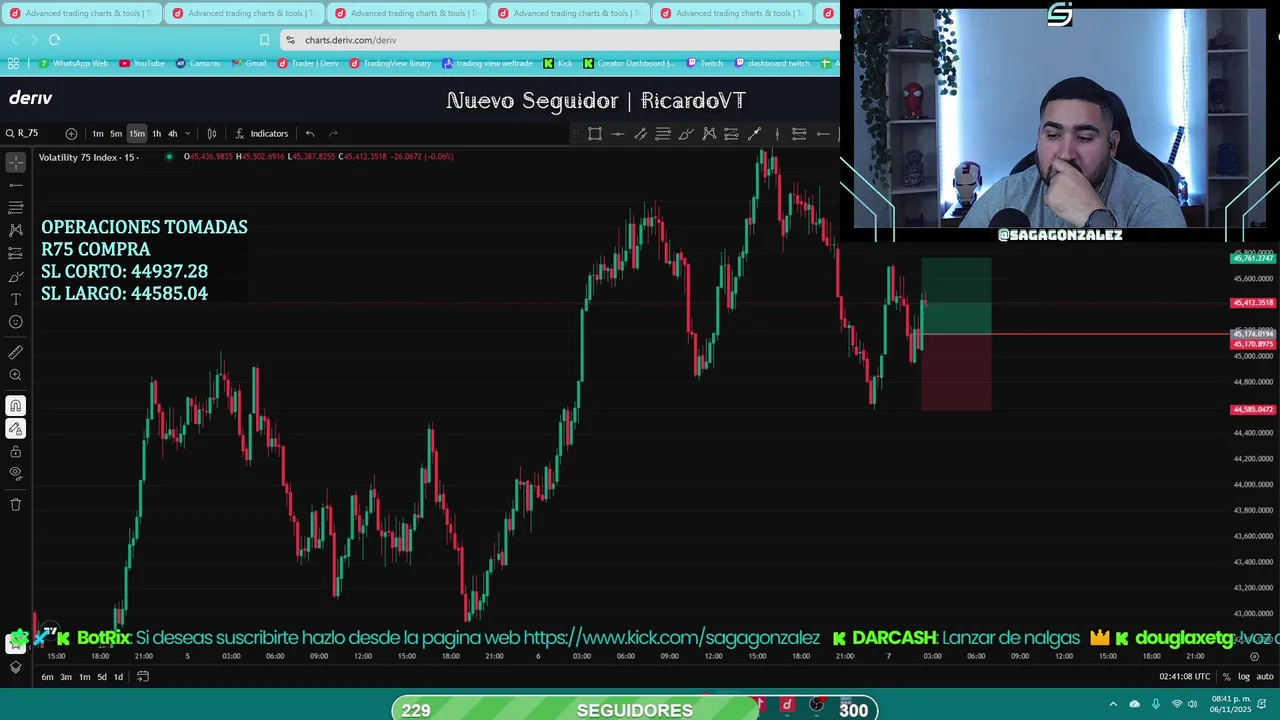Select the Parallel Channel tool in favorites bar
Image resolution: width=1280 pixels, height=720 pixels.
click(640, 134)
